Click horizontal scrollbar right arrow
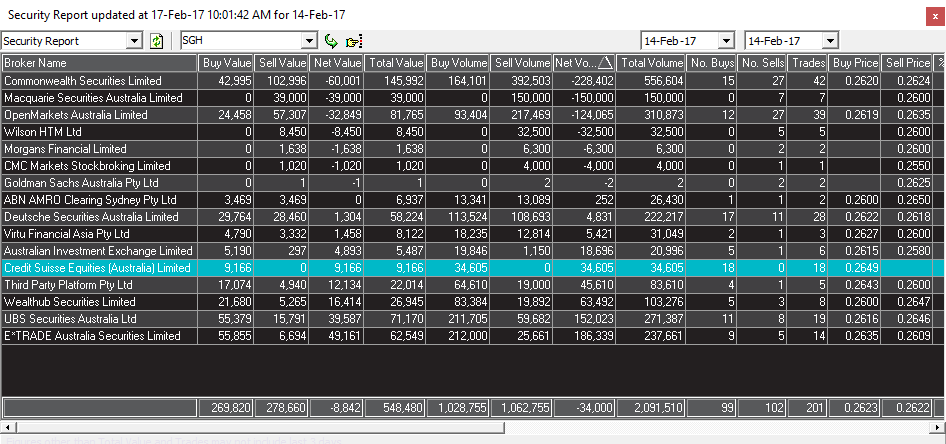This screenshot has width=946, height=444. (939, 428)
